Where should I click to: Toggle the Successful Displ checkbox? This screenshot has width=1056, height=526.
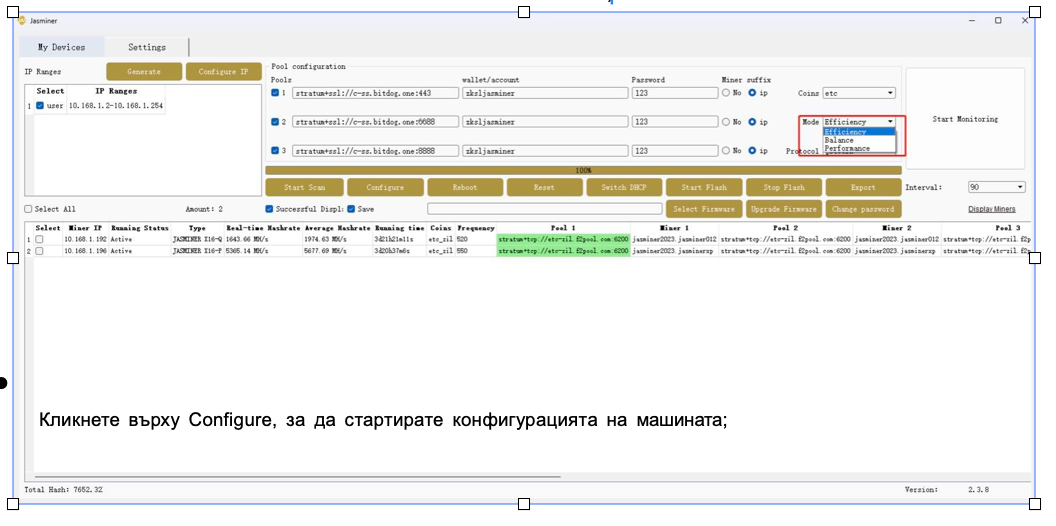269,209
